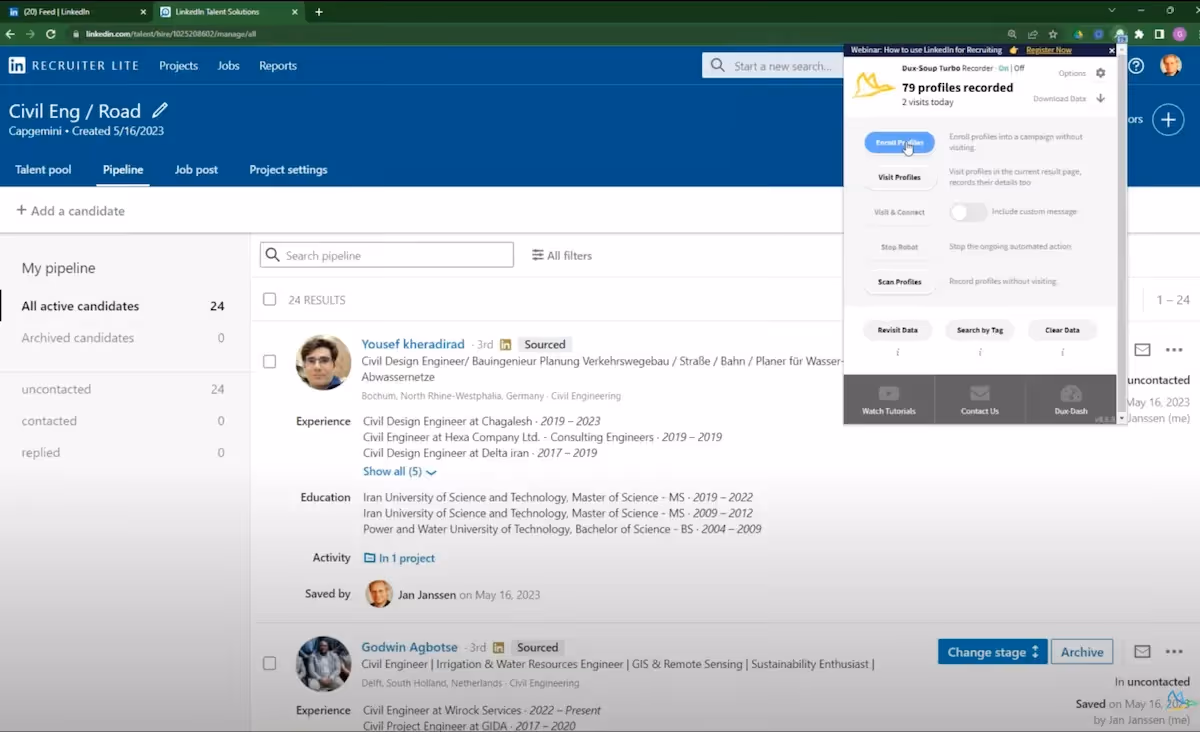1200x732 pixels.
Task: Click the round plus button in header
Action: pos(1168,119)
